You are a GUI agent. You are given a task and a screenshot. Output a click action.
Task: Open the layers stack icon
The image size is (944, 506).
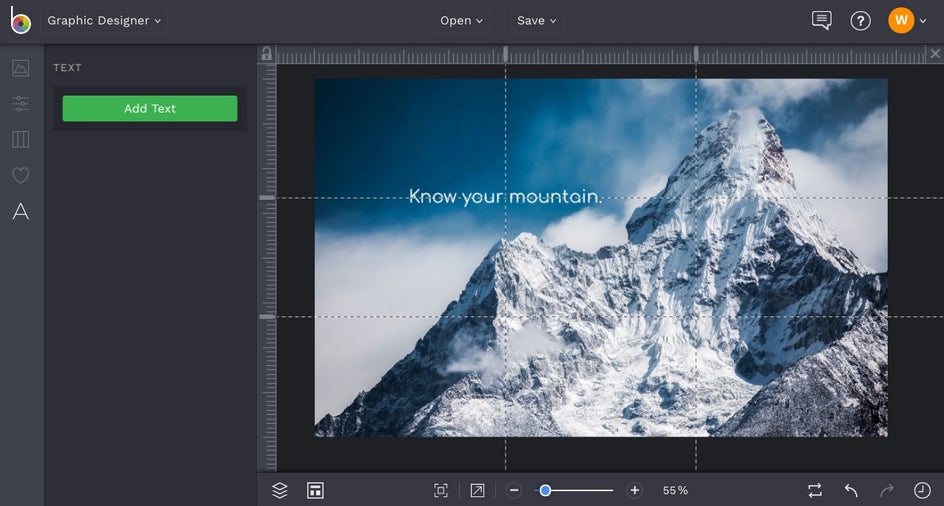[x=279, y=490]
